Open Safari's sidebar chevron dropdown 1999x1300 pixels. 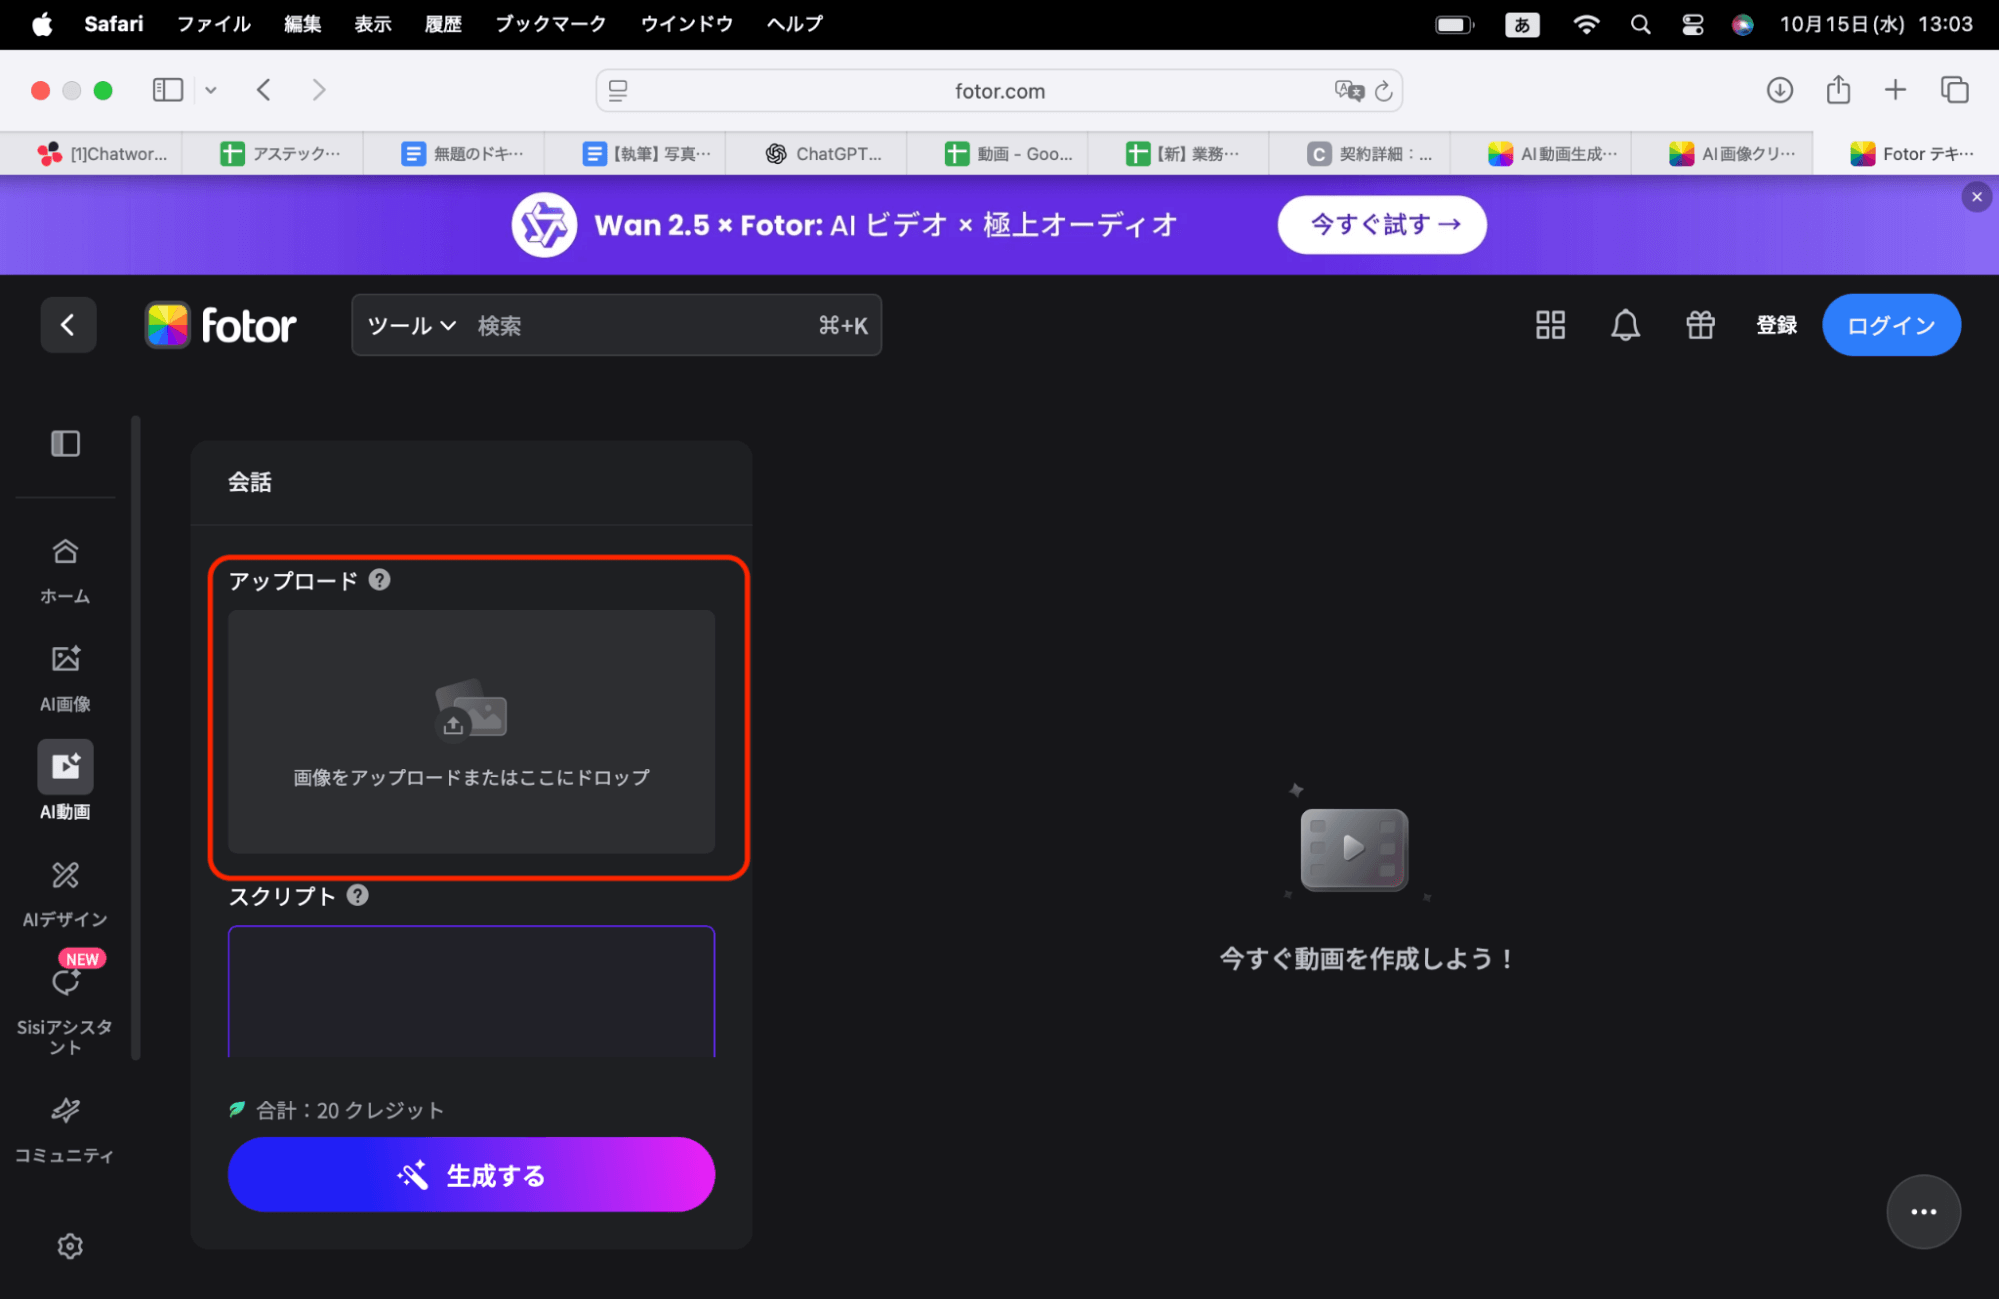pyautogui.click(x=210, y=90)
